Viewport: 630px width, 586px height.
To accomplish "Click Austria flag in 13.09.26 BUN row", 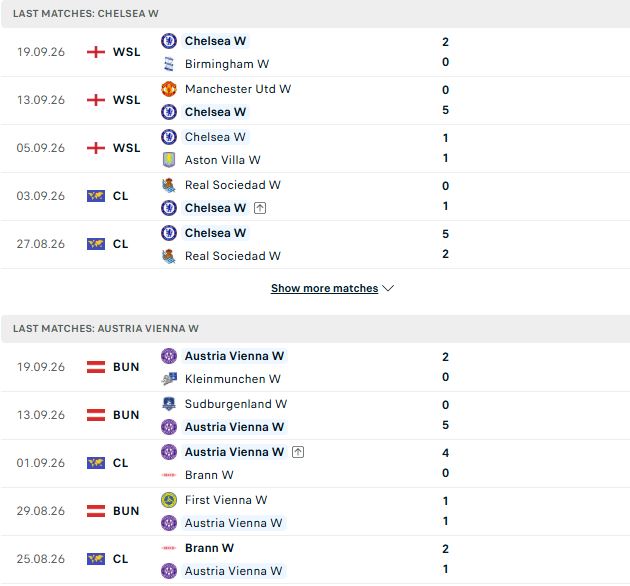I will click(96, 415).
